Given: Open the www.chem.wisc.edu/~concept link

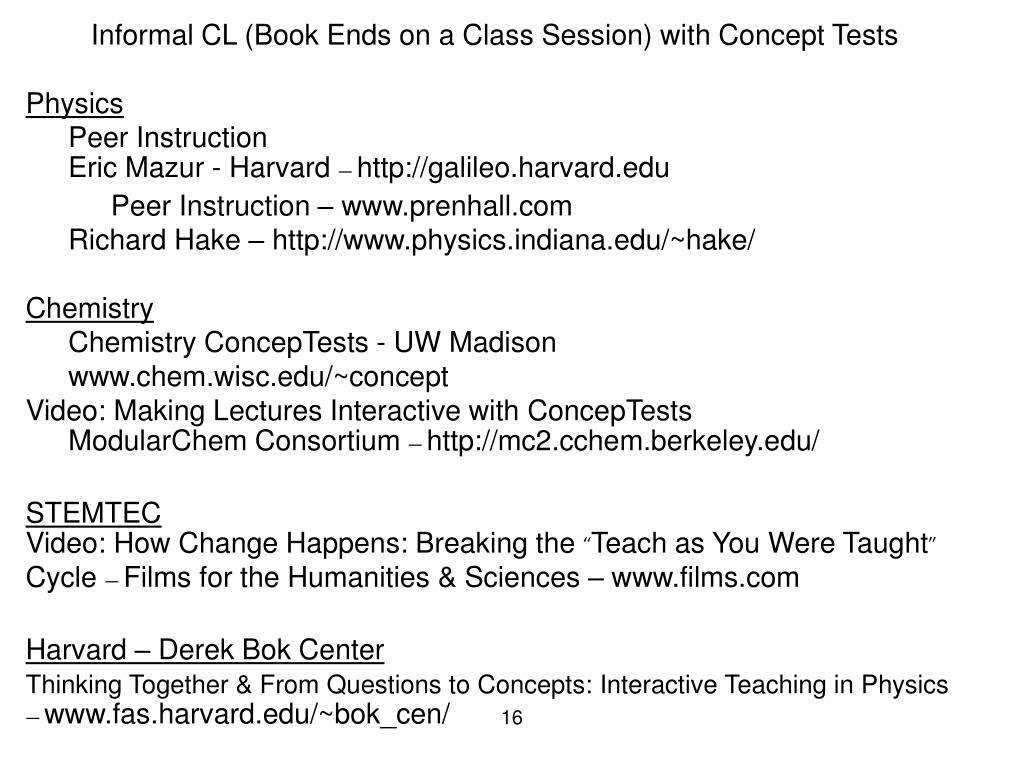Looking at the screenshot, I should coord(258,377).
